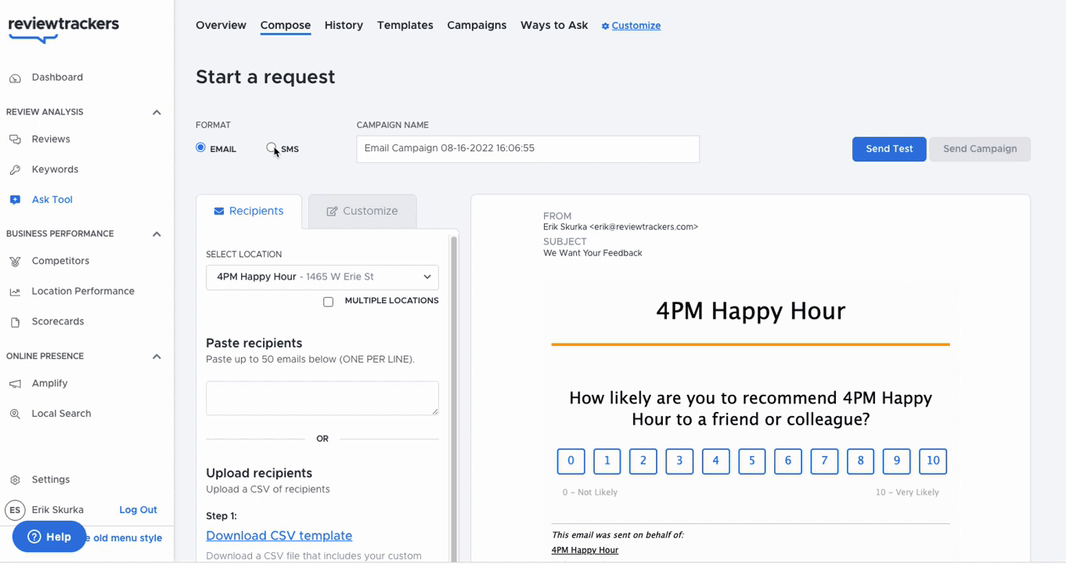Open Reviews from the sidebar

point(51,139)
